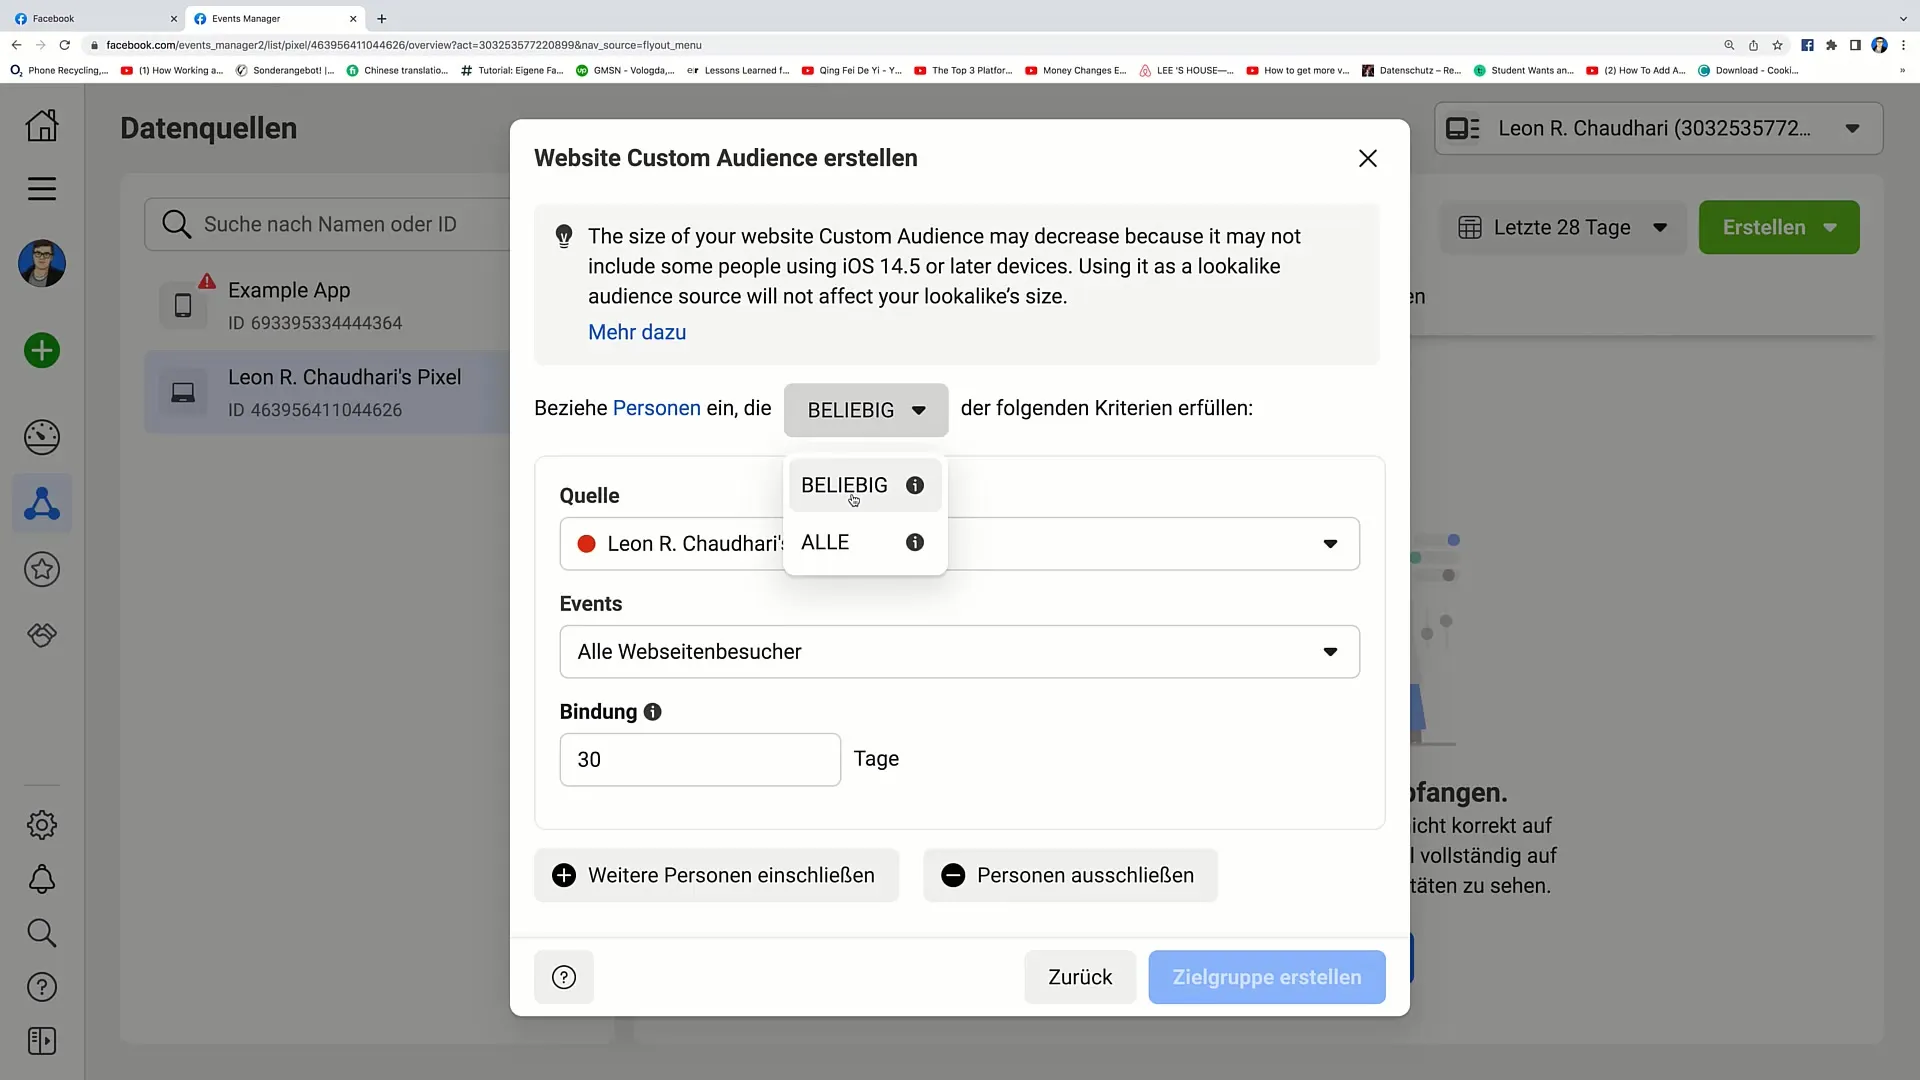This screenshot has width=1920, height=1080.
Task: Expand the Events dropdown for Alle Webseitenbesucher
Action: (x=1331, y=651)
